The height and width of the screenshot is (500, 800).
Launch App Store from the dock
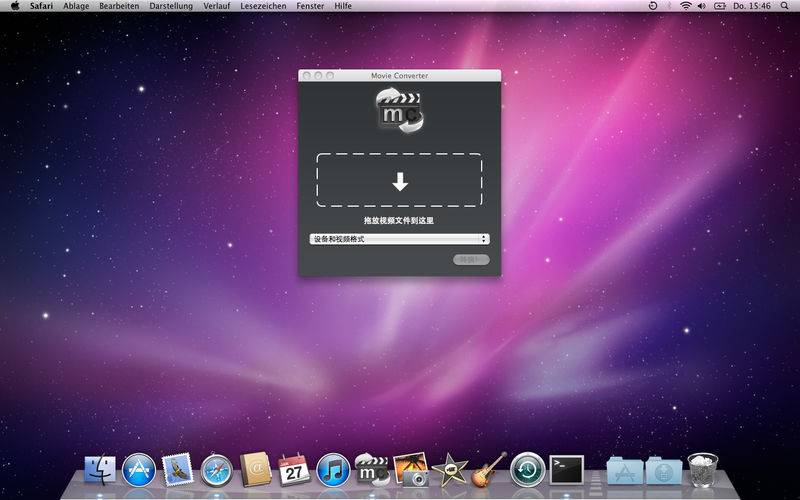pyautogui.click(x=139, y=470)
